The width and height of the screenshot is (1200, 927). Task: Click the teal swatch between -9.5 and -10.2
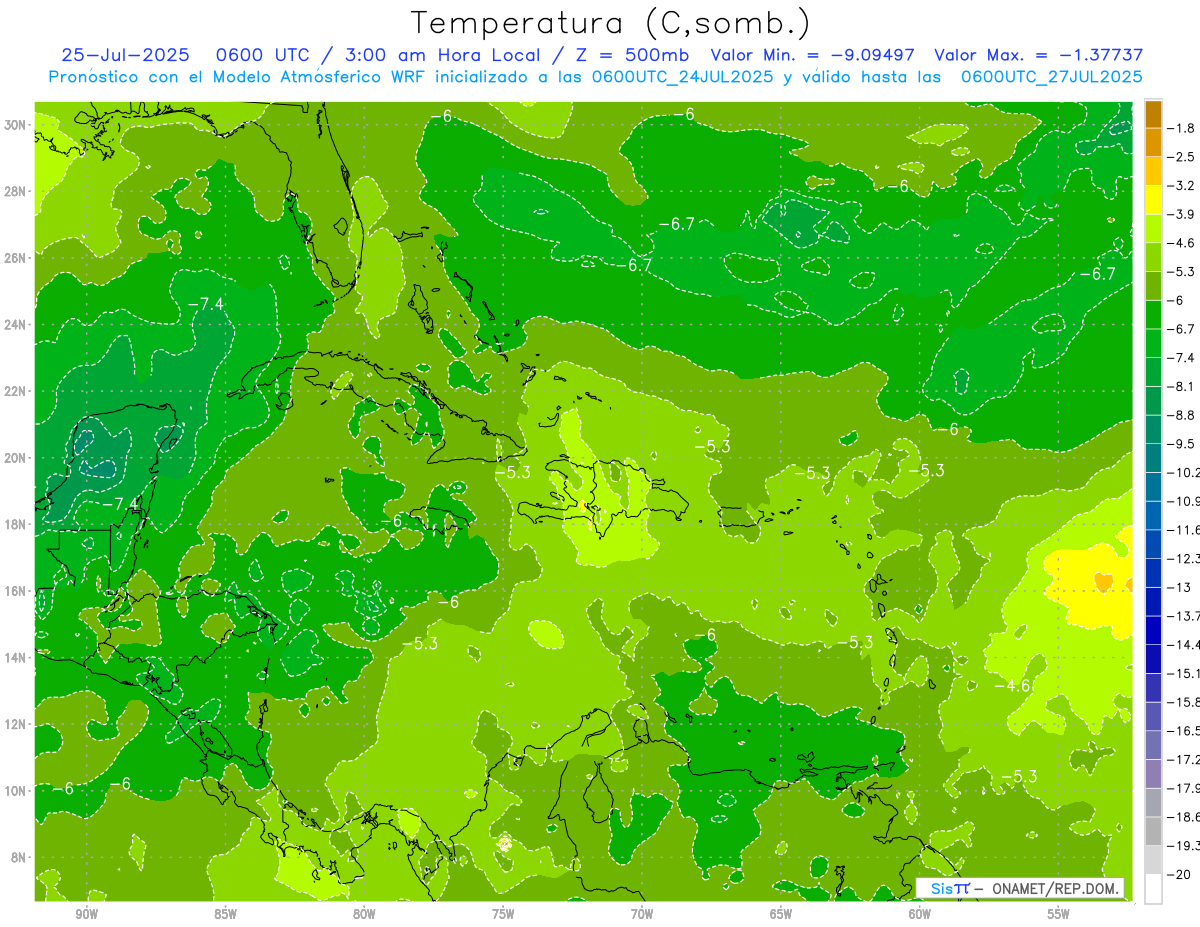point(1153,458)
